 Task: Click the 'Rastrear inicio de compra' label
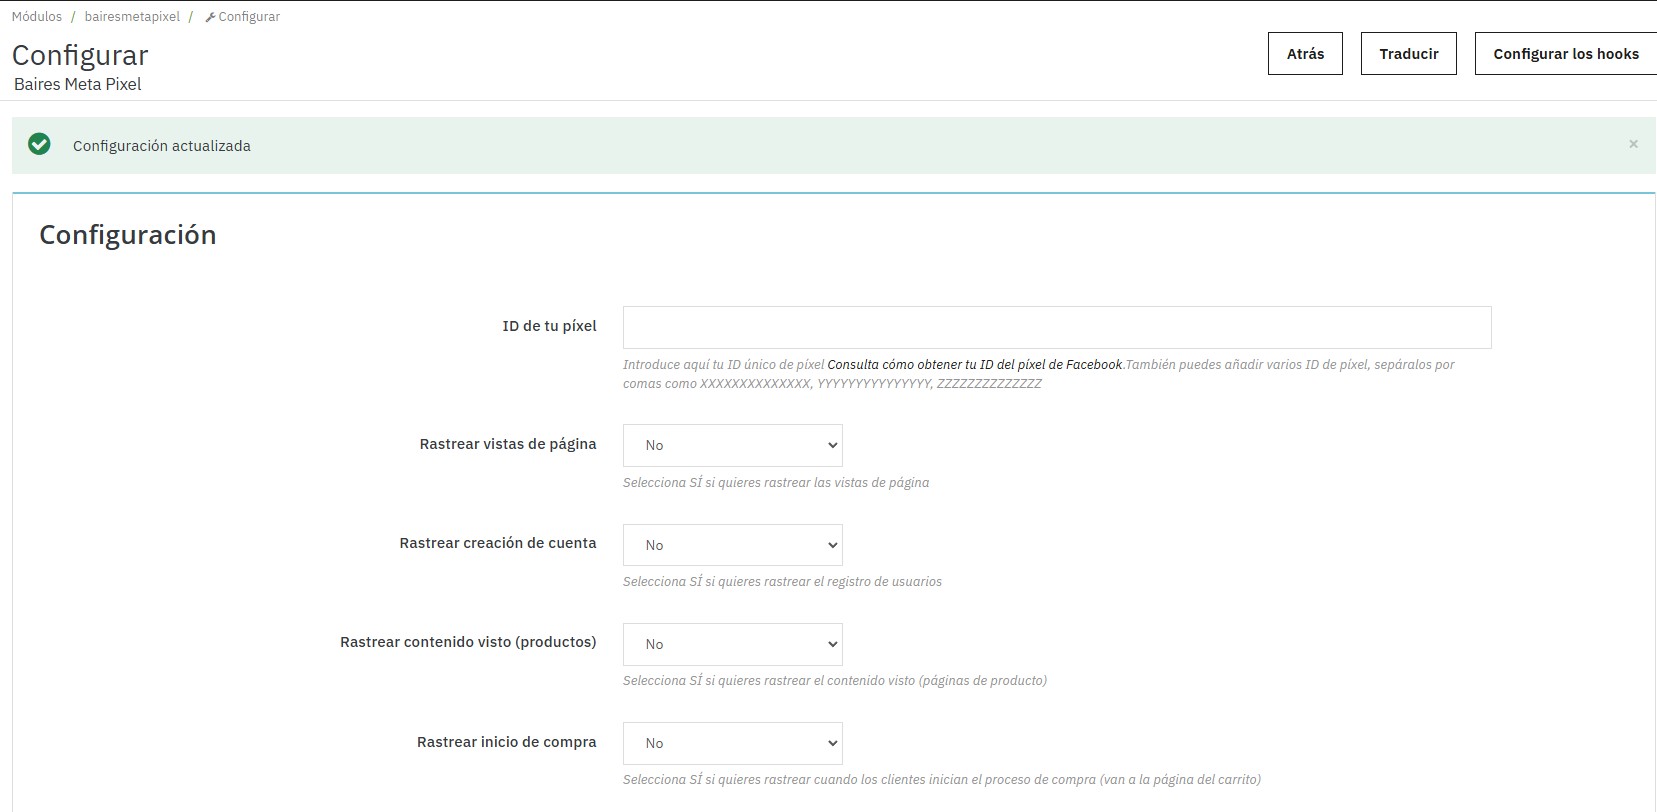506,742
